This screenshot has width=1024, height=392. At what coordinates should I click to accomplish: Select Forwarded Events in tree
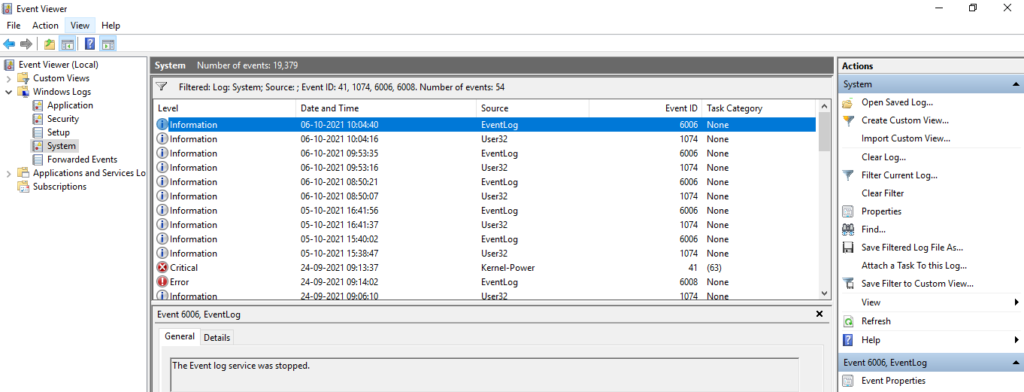pyautogui.click(x=82, y=159)
